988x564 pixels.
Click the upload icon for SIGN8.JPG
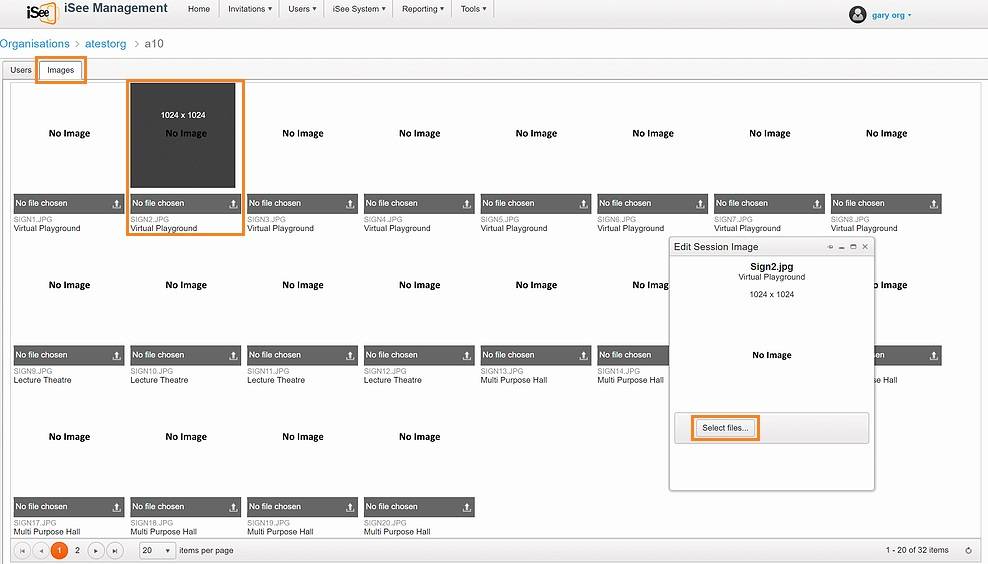(x=934, y=204)
